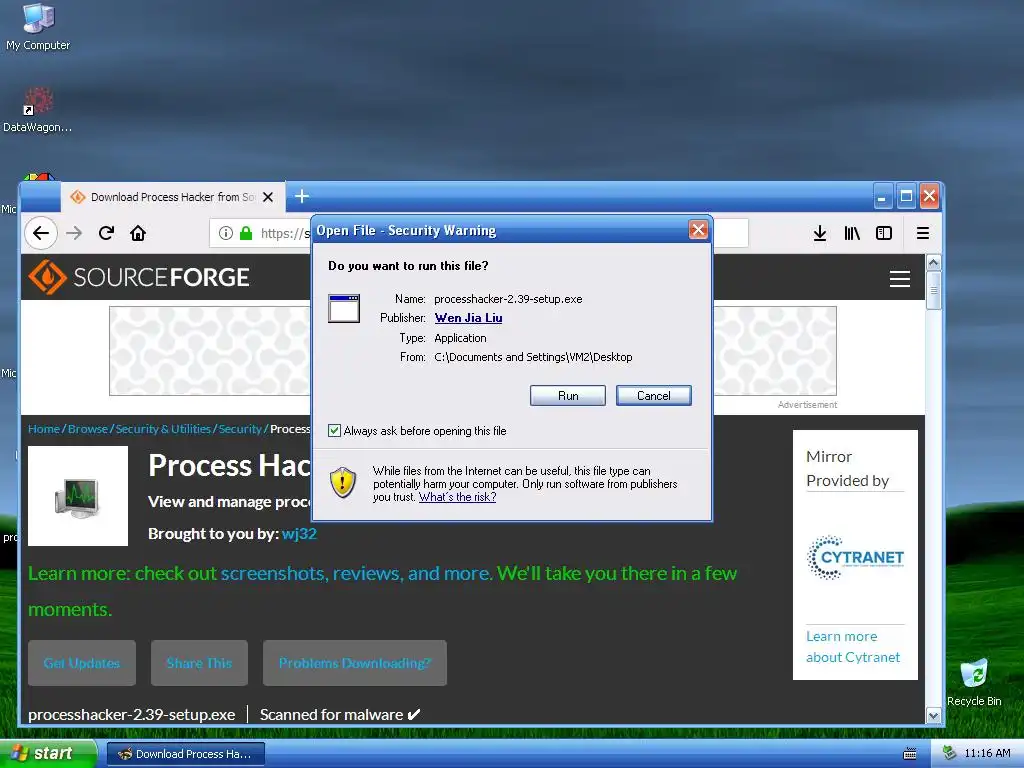Open the screenshots, reviews, and more link
This screenshot has height=768, width=1024.
[355, 573]
